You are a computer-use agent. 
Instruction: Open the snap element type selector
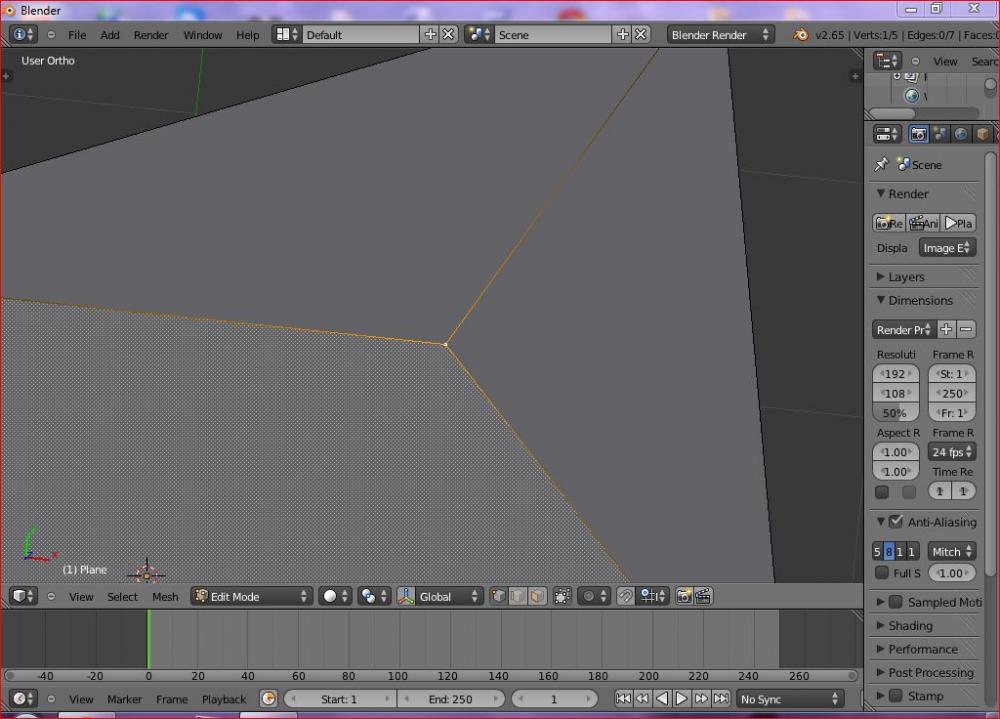pos(652,596)
